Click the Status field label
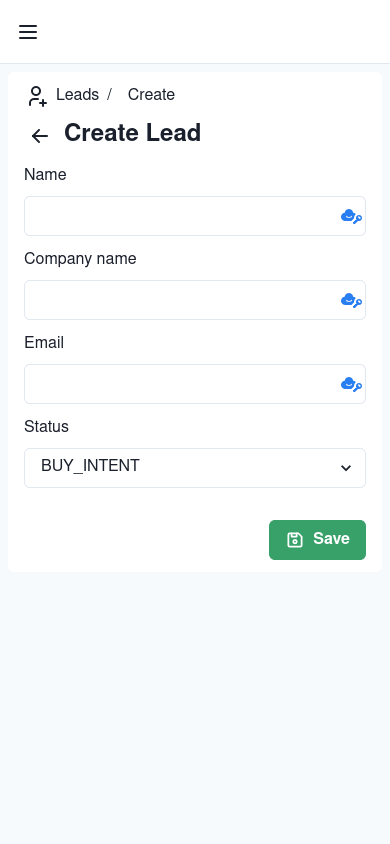This screenshot has width=390, height=844. coord(46,426)
